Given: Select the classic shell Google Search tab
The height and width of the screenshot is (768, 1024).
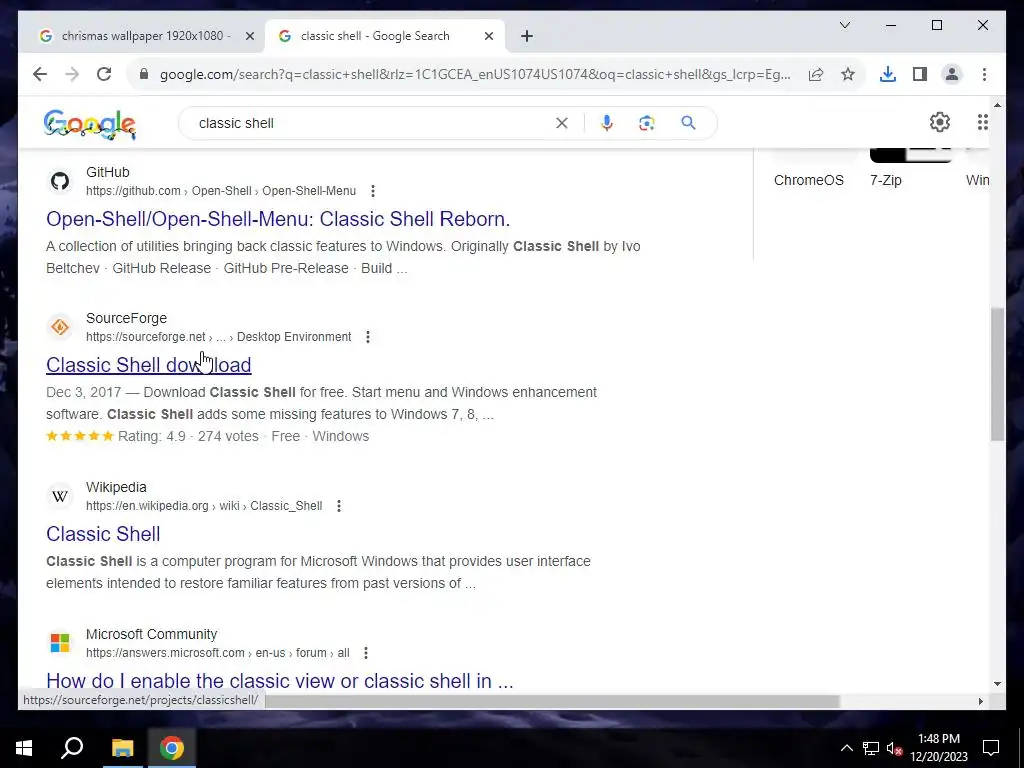Looking at the screenshot, I should coord(374,36).
